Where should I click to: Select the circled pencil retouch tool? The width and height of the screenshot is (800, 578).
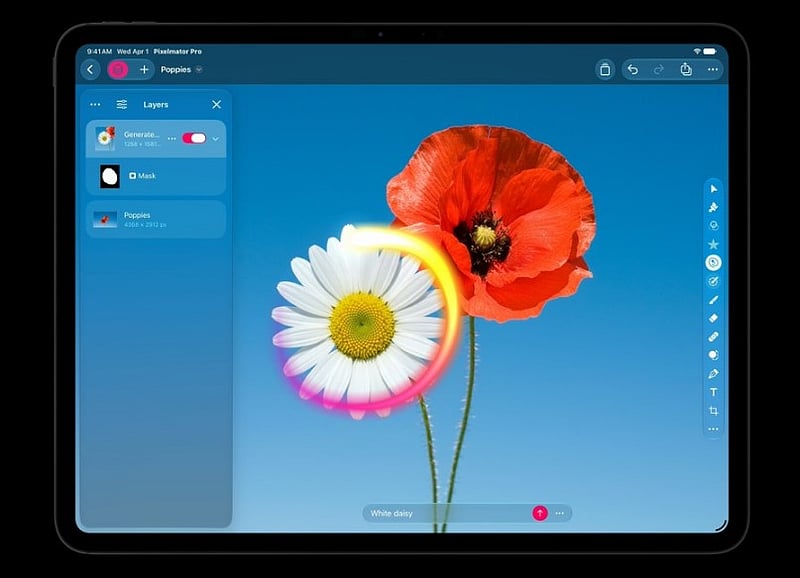(713, 281)
